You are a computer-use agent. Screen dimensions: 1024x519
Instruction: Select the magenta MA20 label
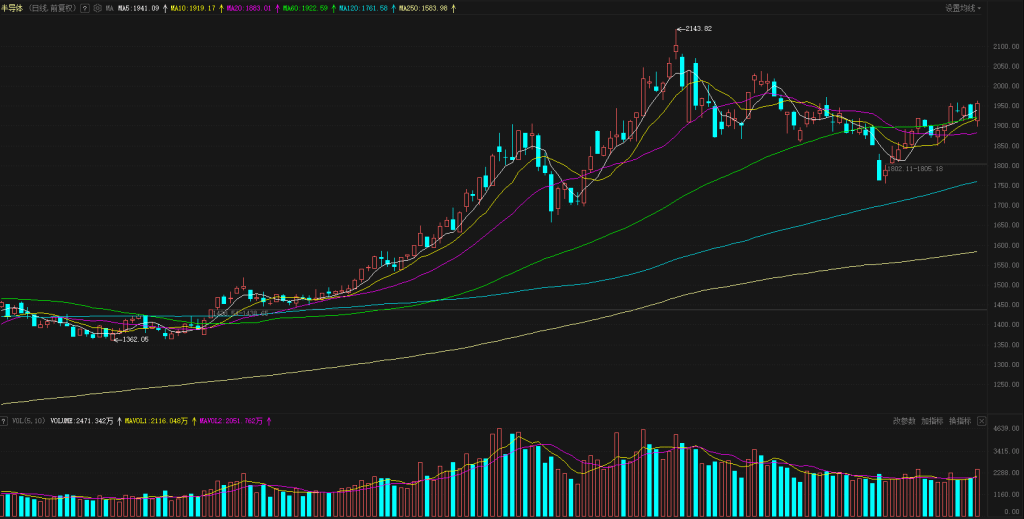(x=247, y=8)
